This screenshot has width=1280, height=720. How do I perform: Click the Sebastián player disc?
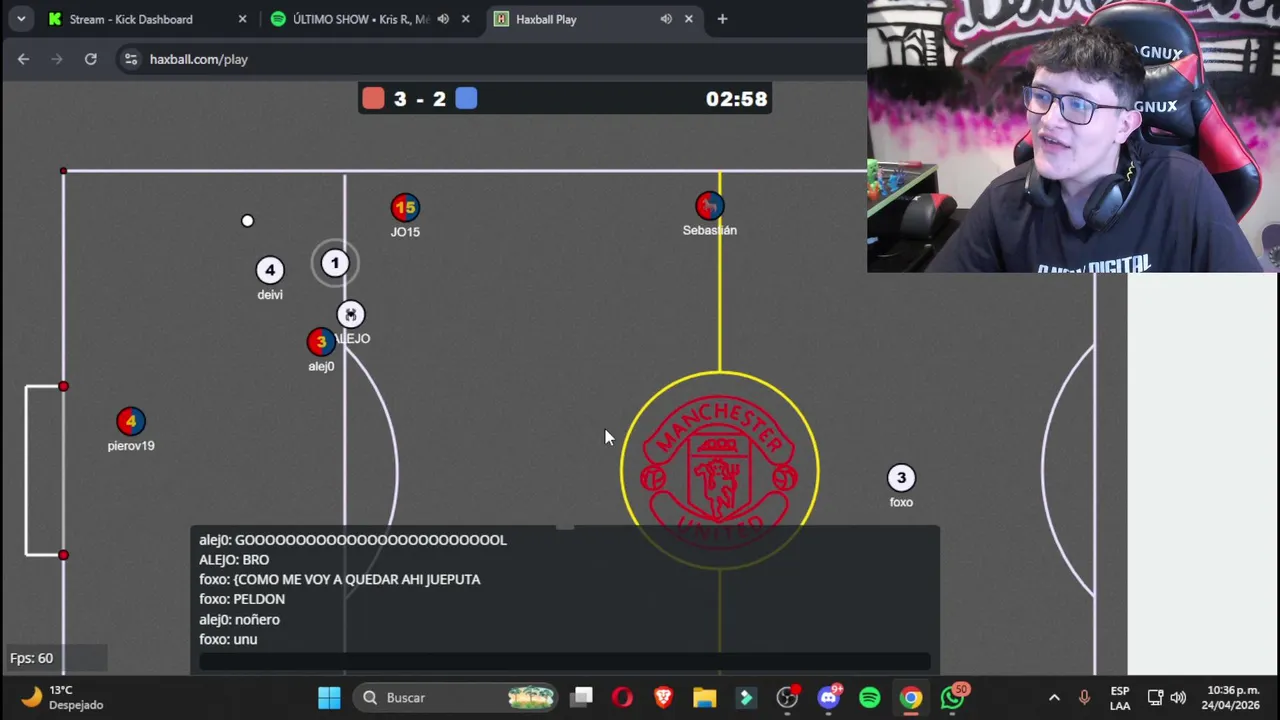tap(709, 206)
